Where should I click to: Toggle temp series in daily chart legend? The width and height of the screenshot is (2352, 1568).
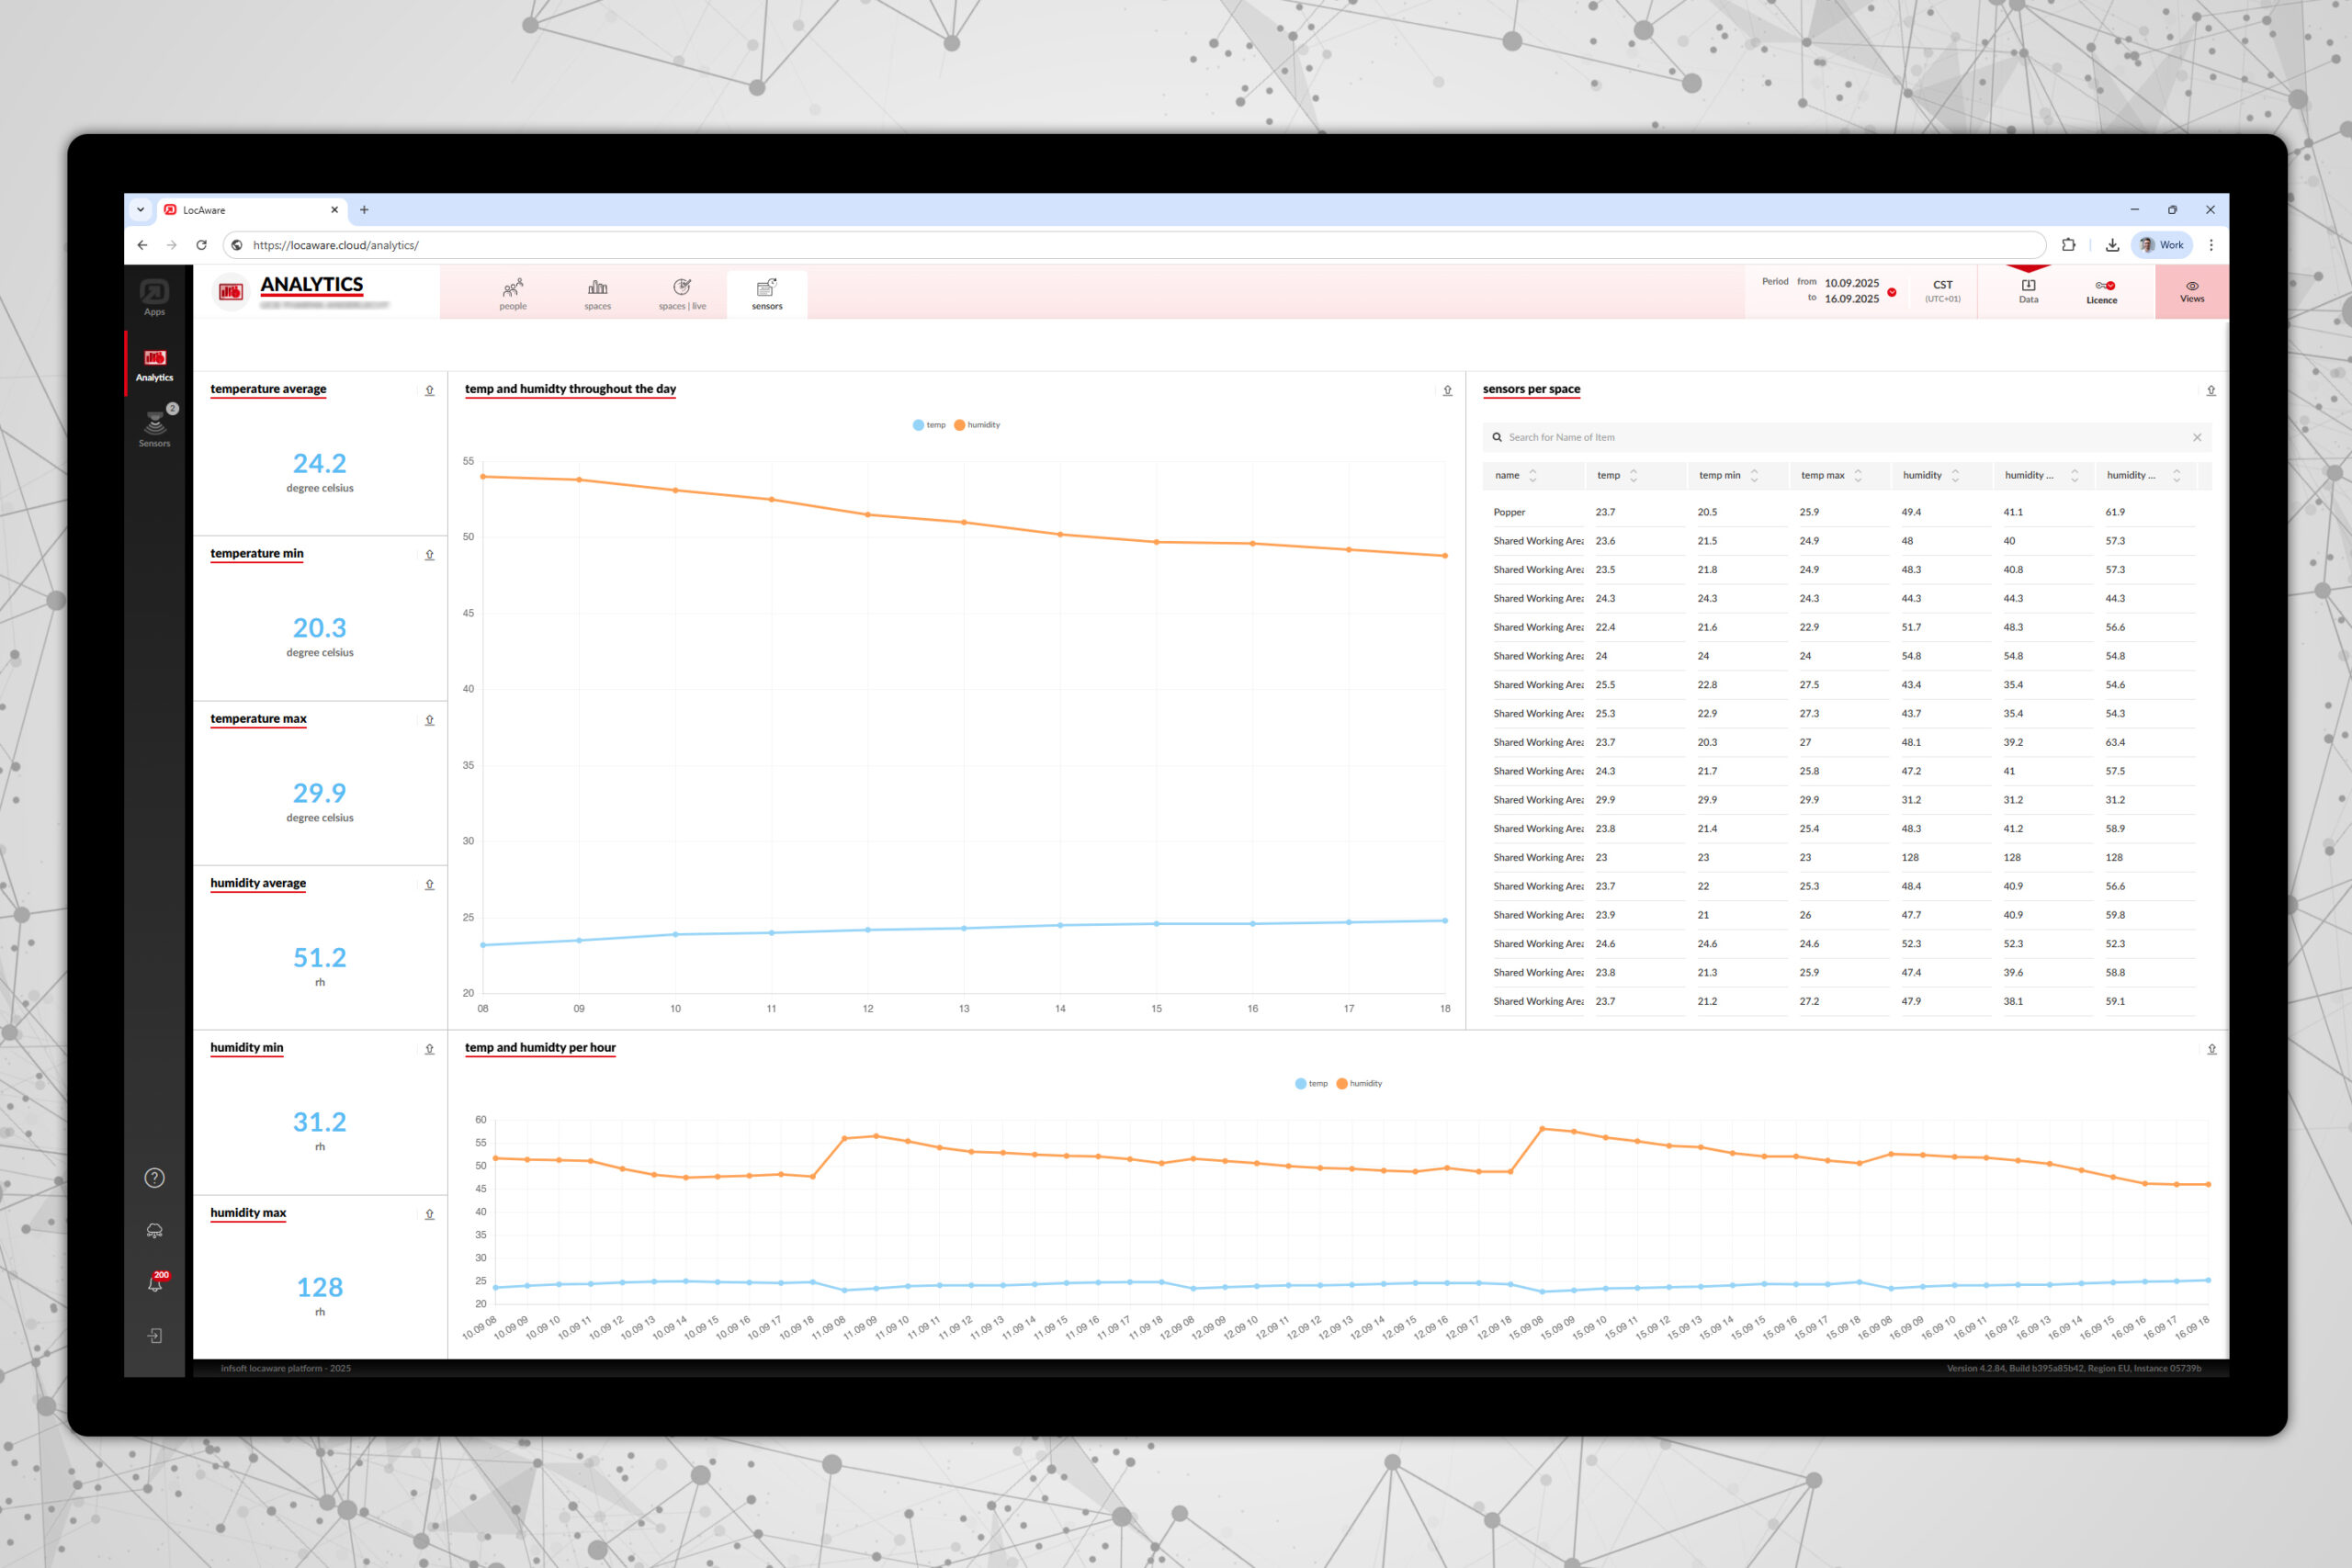928,425
